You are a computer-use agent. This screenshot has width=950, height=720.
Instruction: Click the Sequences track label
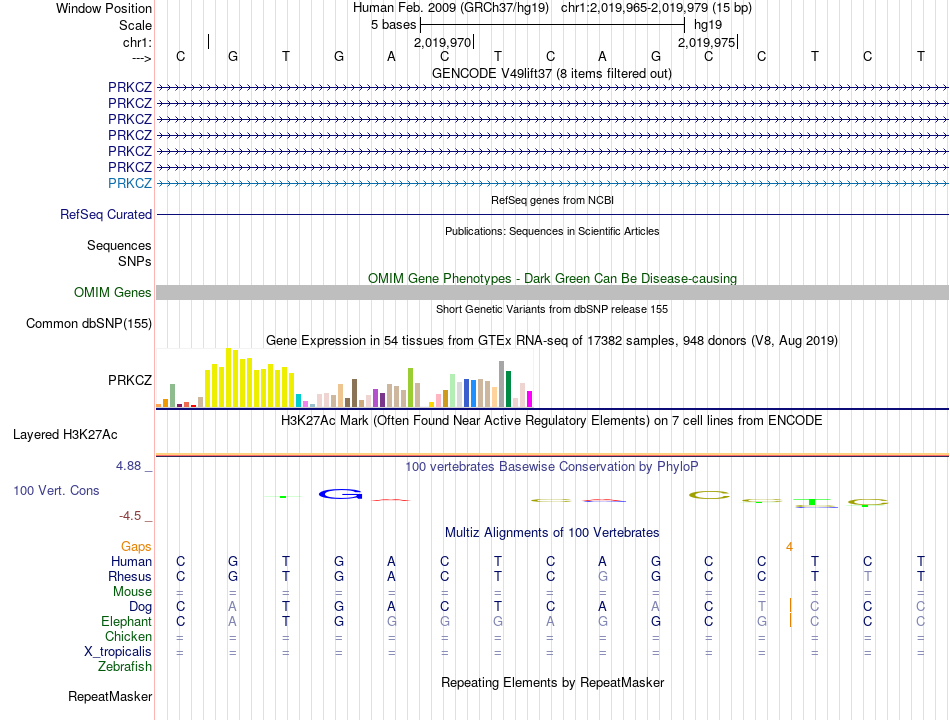pyautogui.click(x=119, y=245)
